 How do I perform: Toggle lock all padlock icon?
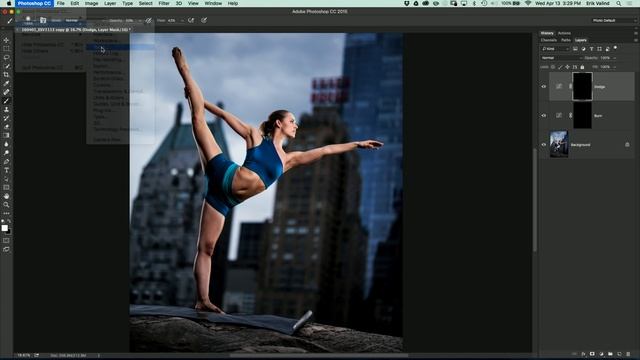click(582, 67)
